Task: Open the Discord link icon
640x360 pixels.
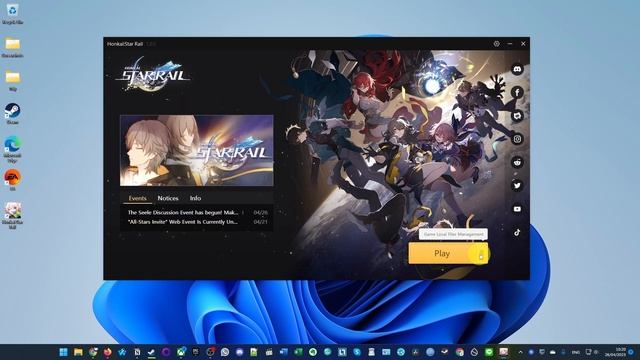Action: (x=517, y=69)
